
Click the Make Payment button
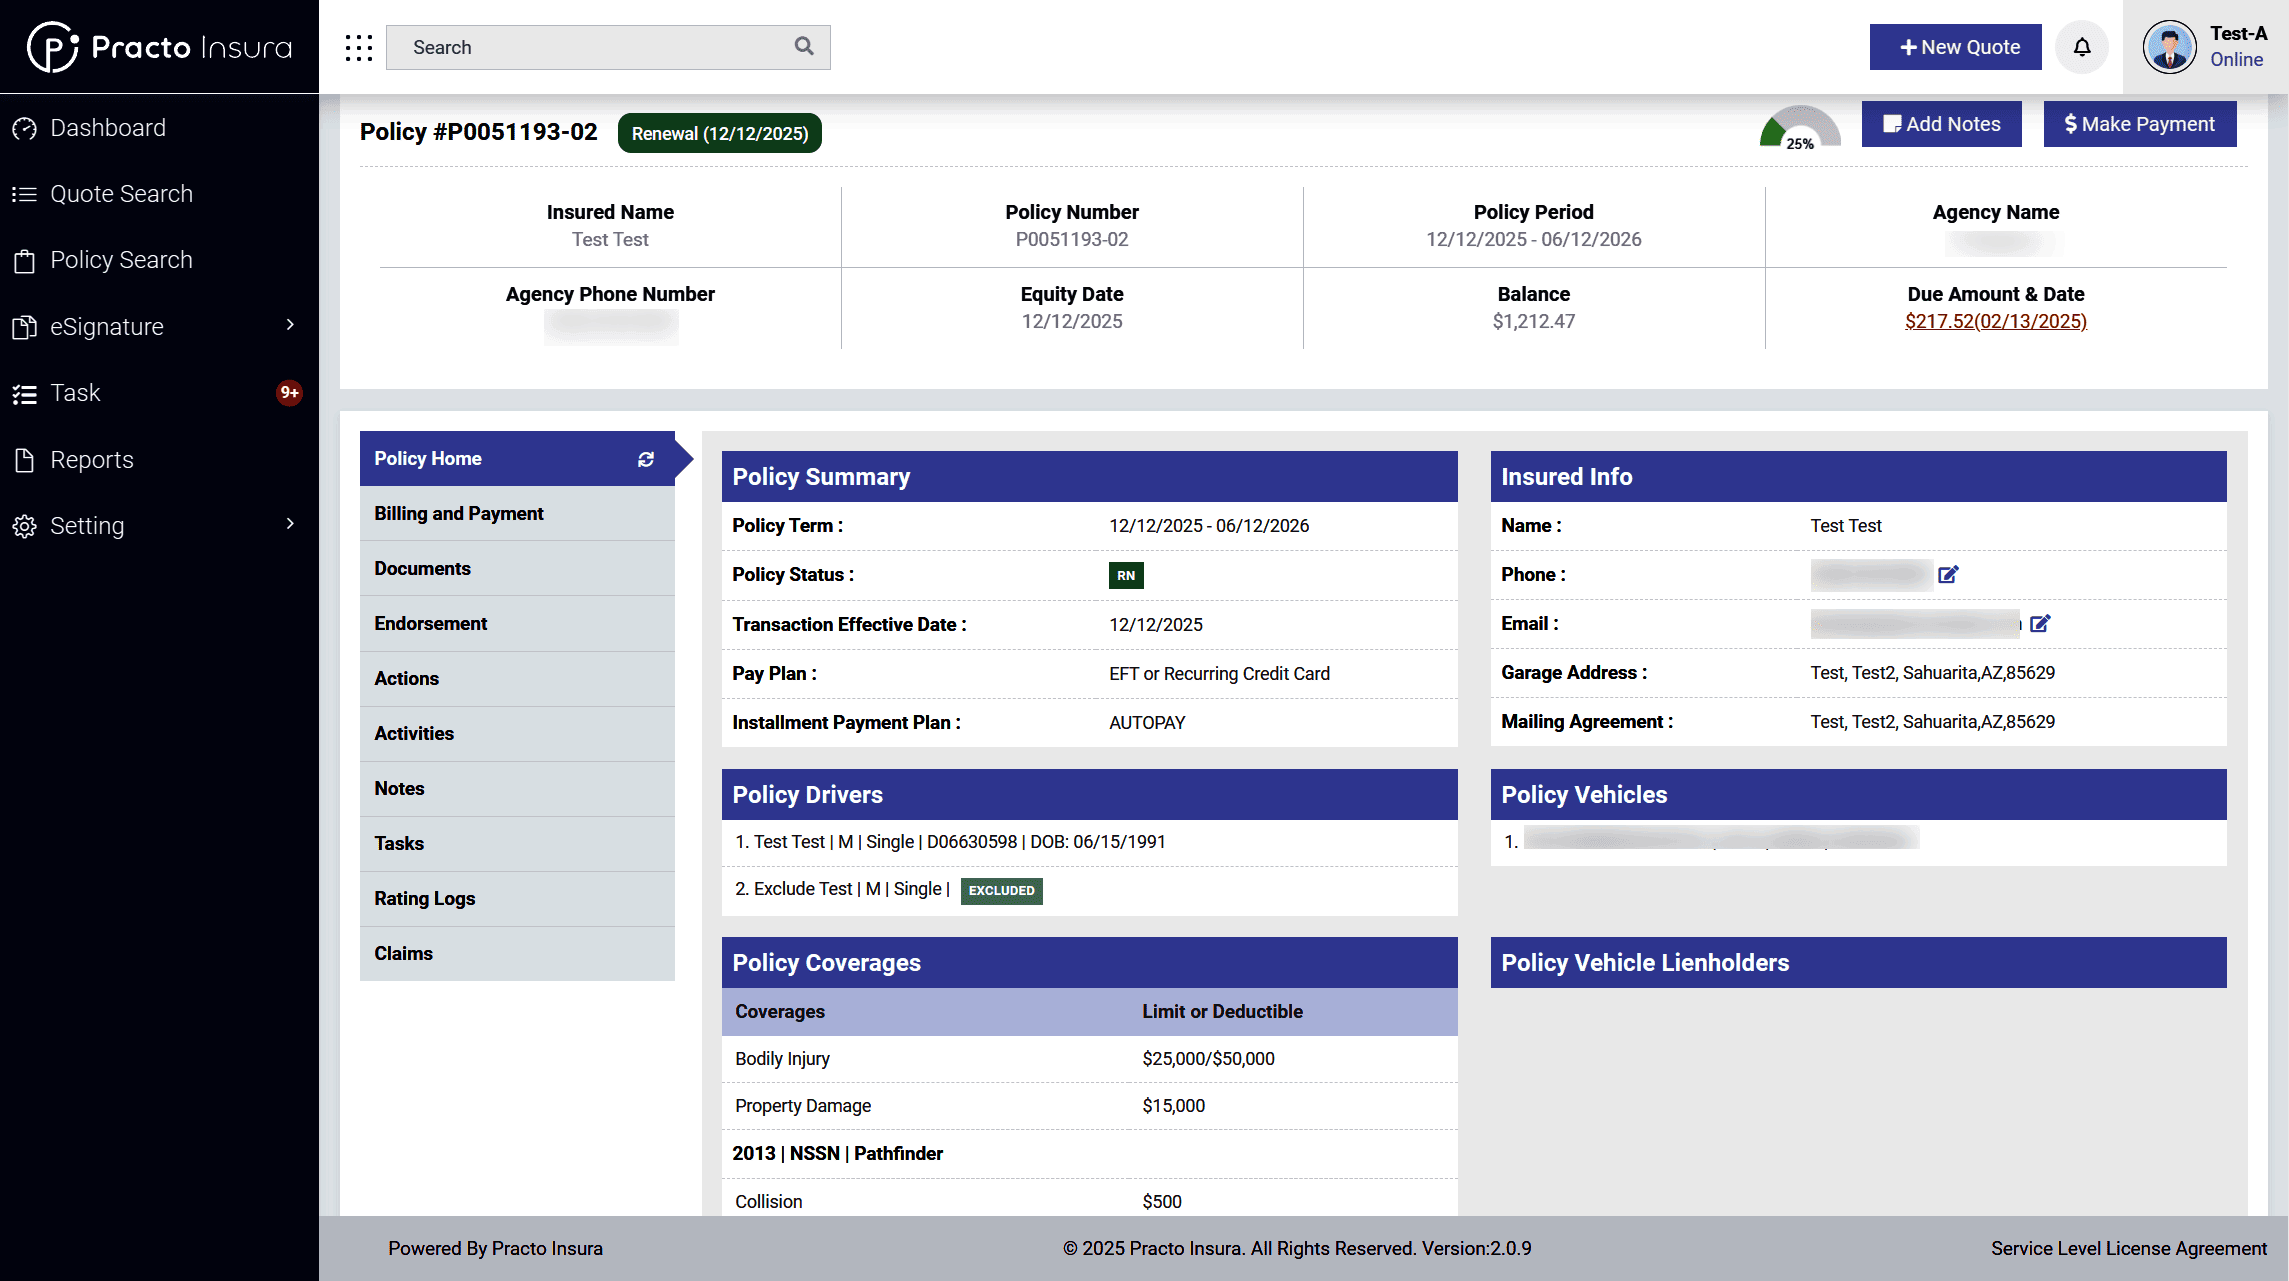pos(2139,124)
